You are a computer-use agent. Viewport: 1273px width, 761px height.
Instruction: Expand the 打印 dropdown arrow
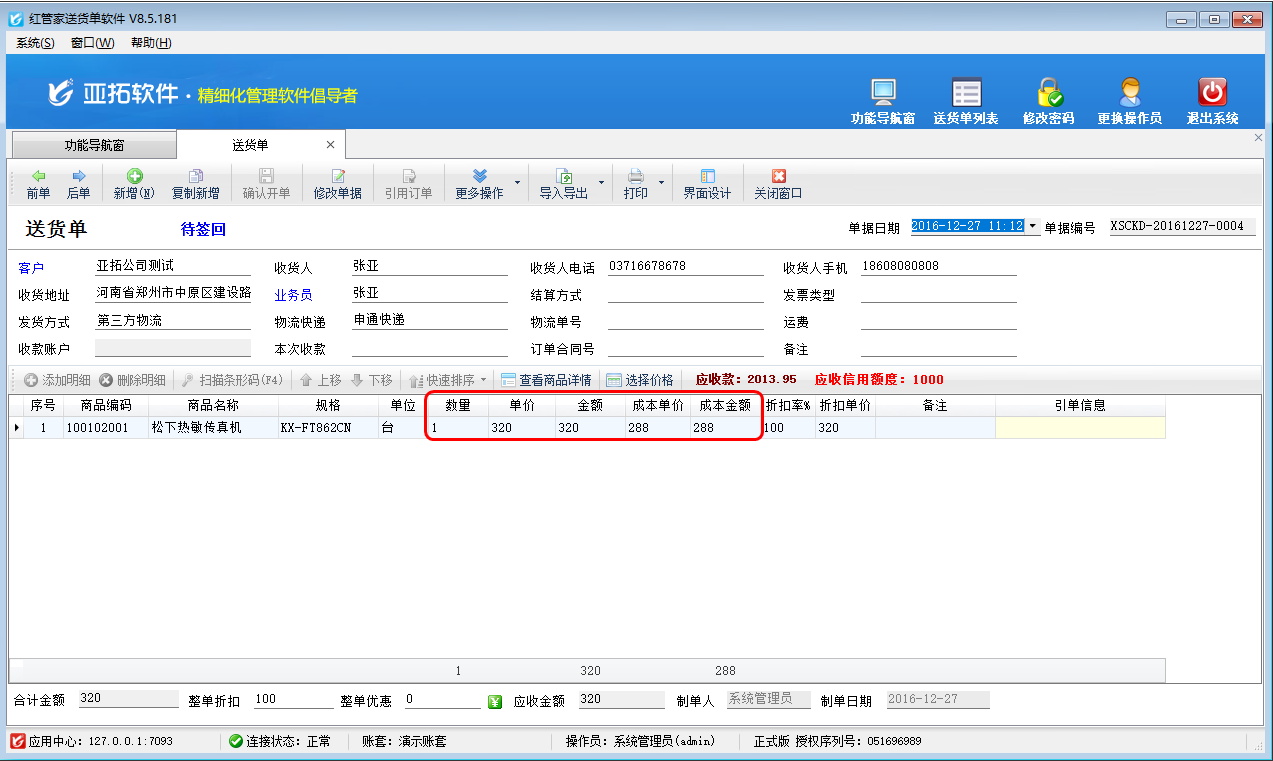tap(661, 183)
